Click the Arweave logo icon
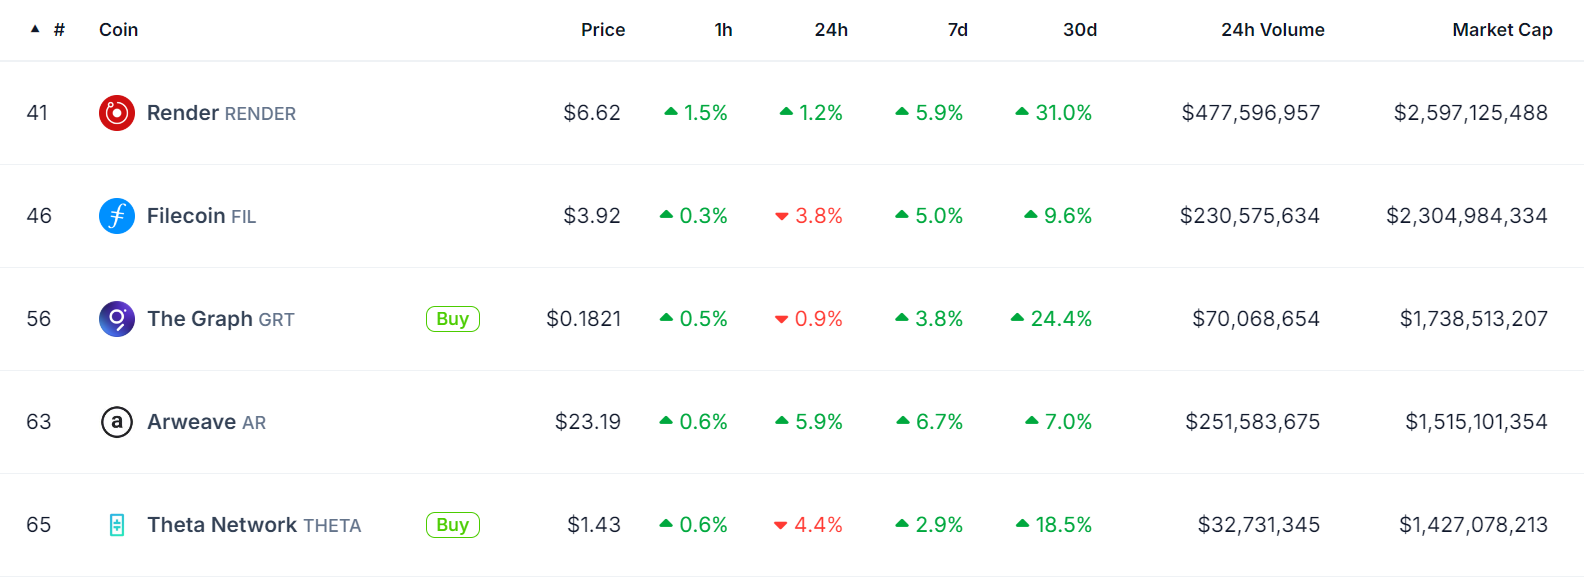The image size is (1584, 579). [x=117, y=422]
